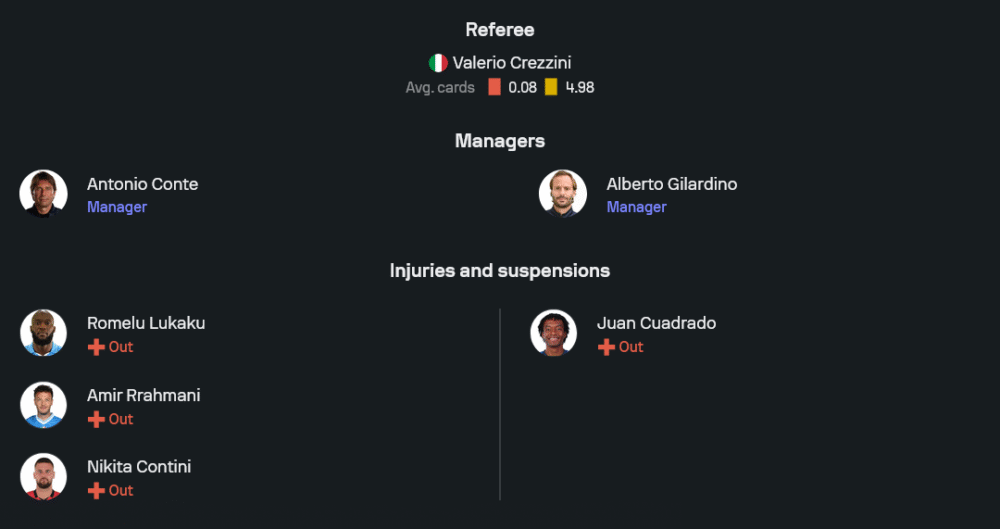1000x529 pixels.
Task: Open Antonio Conte's profile photo
Action: pos(43,193)
